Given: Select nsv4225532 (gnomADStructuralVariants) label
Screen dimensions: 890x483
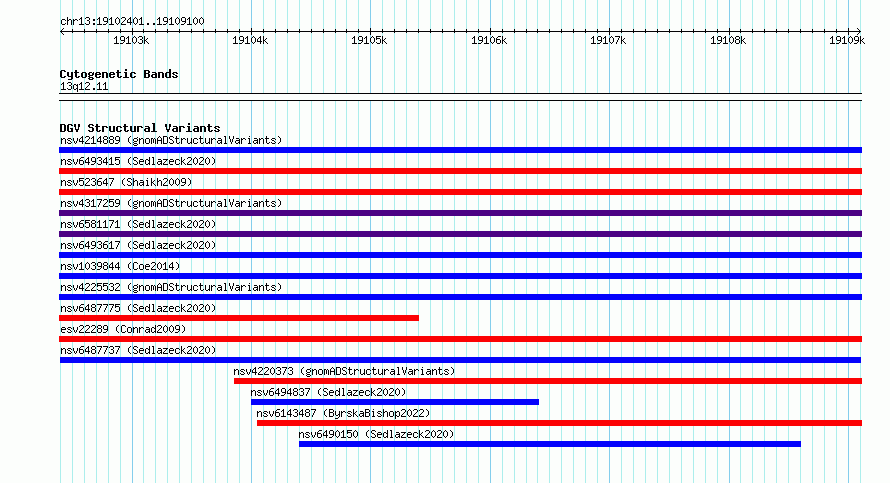Looking at the screenshot, I should pos(171,287).
